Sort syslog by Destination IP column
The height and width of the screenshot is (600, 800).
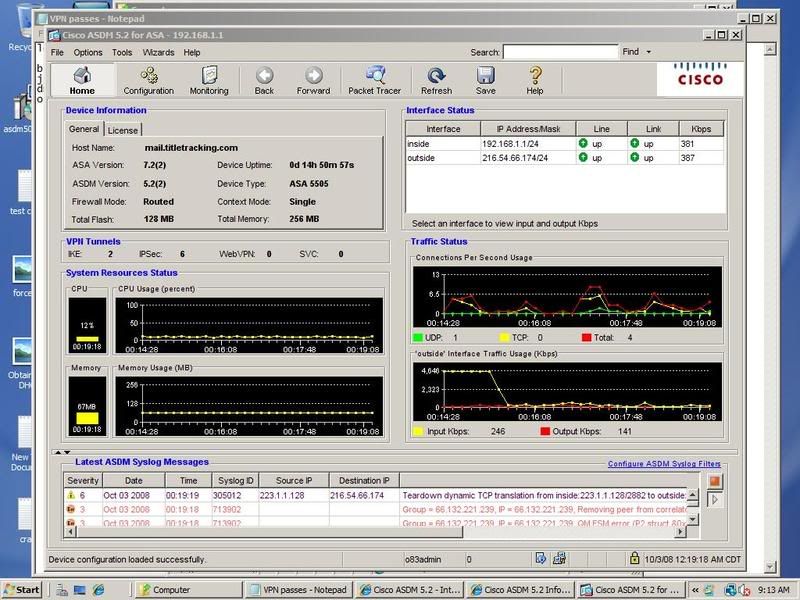coord(364,481)
